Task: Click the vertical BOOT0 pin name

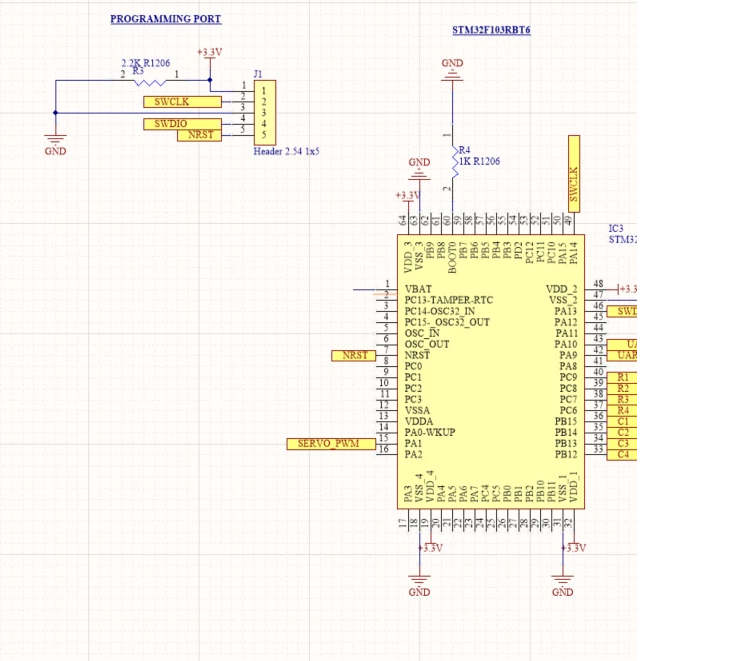Action: pos(452,258)
